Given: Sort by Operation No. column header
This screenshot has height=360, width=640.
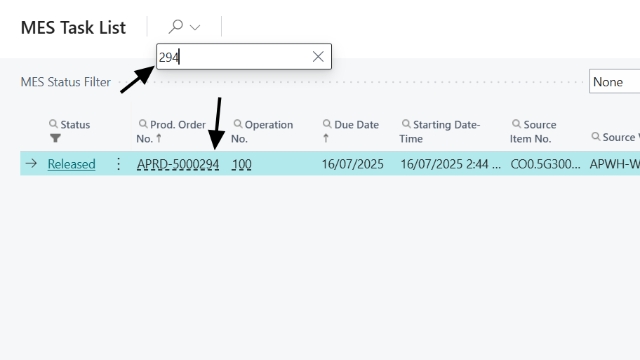Looking at the screenshot, I should point(262,131).
